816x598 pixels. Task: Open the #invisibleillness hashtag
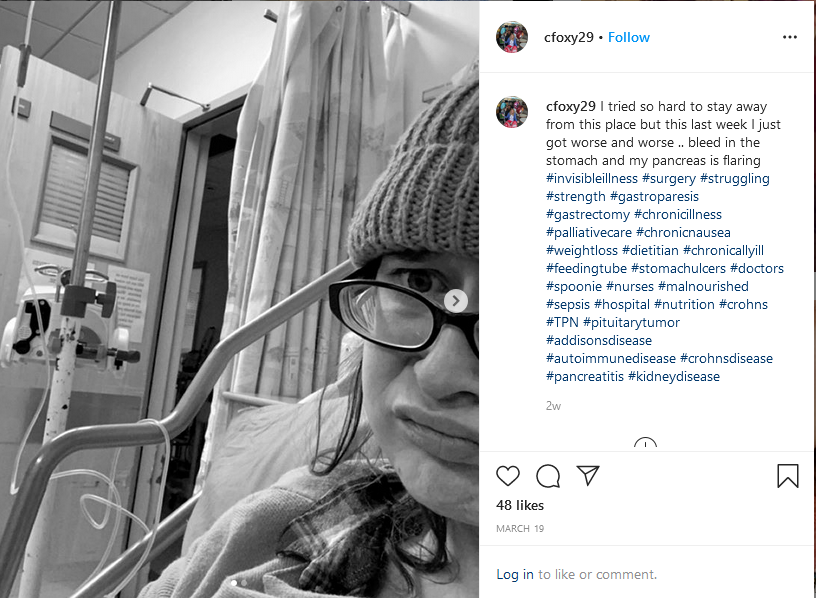[x=592, y=179]
